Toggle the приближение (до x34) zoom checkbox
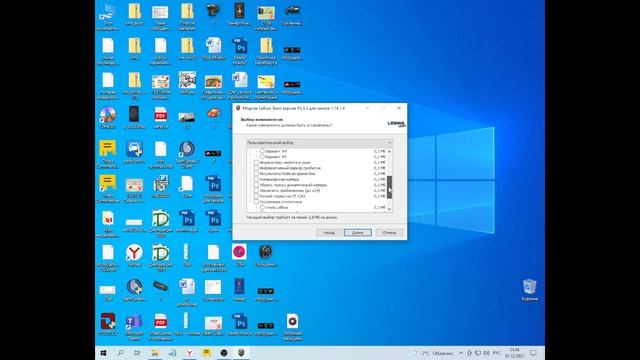This screenshot has width=640, height=360. pyautogui.click(x=256, y=191)
